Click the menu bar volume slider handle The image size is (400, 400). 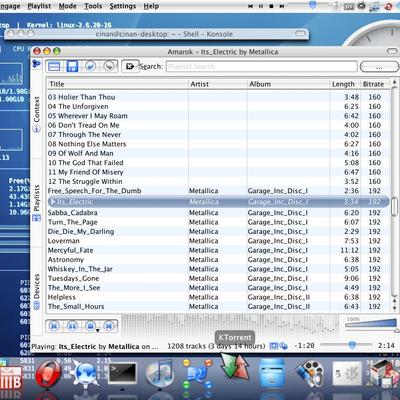point(313,5)
